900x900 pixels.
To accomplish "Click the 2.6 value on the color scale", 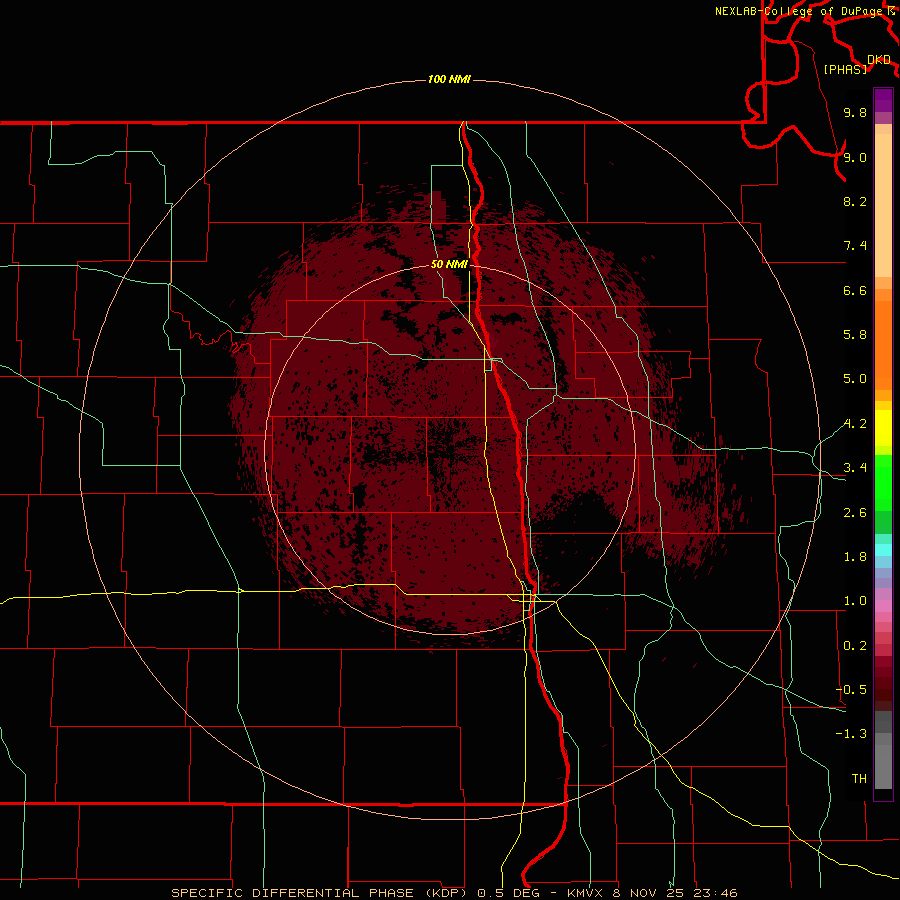I will [x=855, y=513].
